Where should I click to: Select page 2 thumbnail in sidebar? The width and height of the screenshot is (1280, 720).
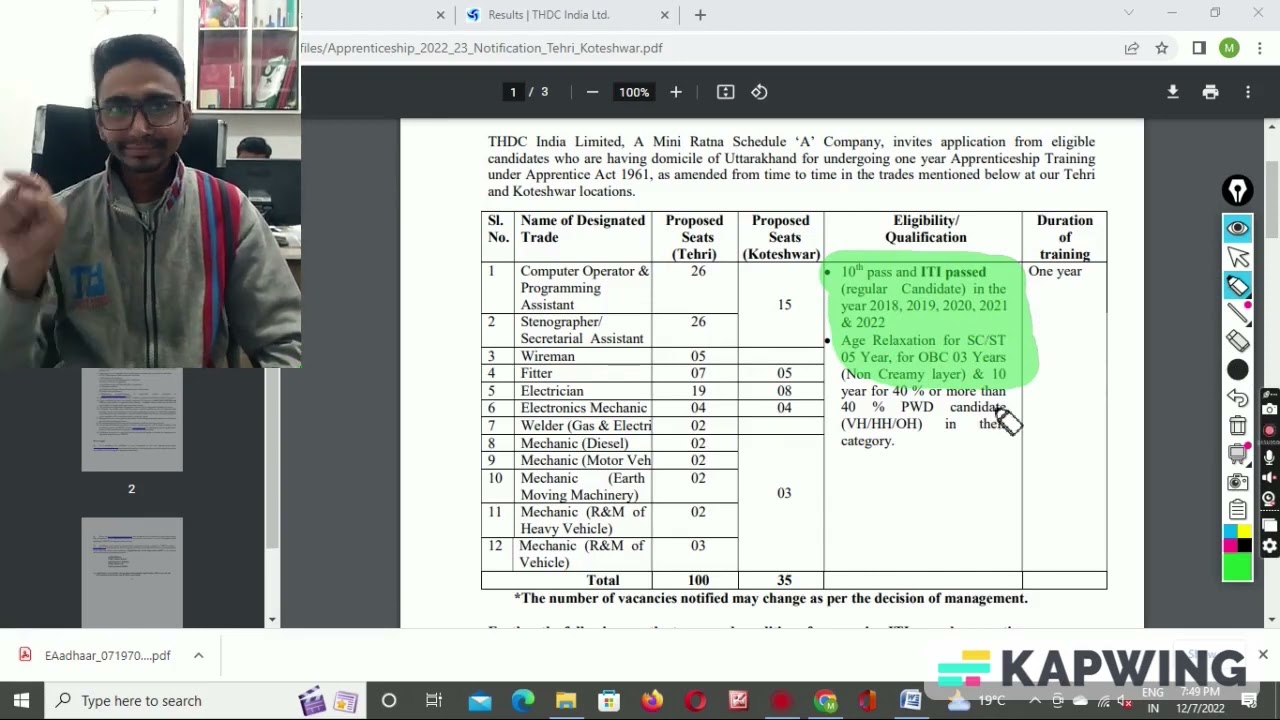click(x=132, y=420)
